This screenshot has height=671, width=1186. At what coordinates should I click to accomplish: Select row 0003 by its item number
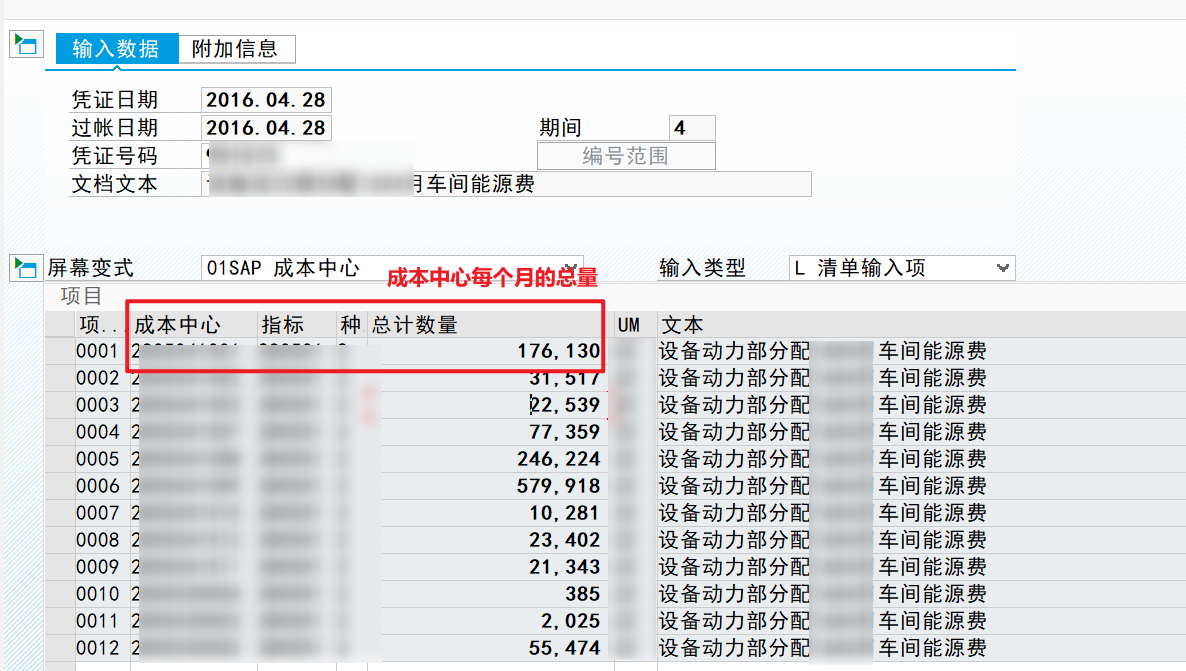pyautogui.click(x=98, y=405)
